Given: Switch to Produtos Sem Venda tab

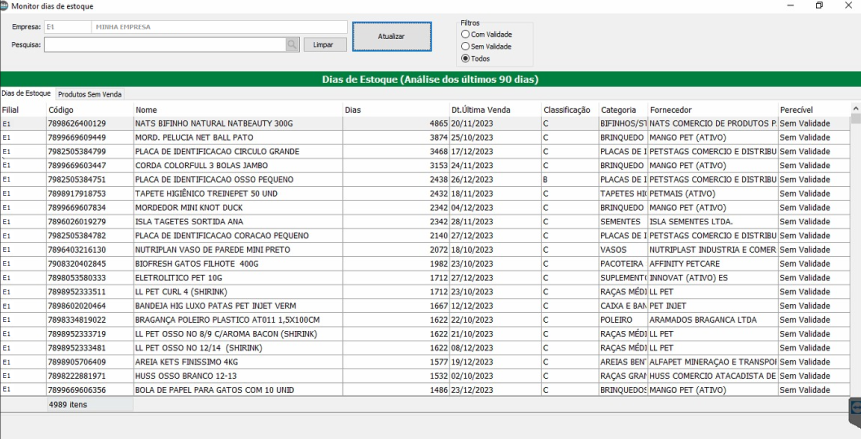Looking at the screenshot, I should (90, 94).
